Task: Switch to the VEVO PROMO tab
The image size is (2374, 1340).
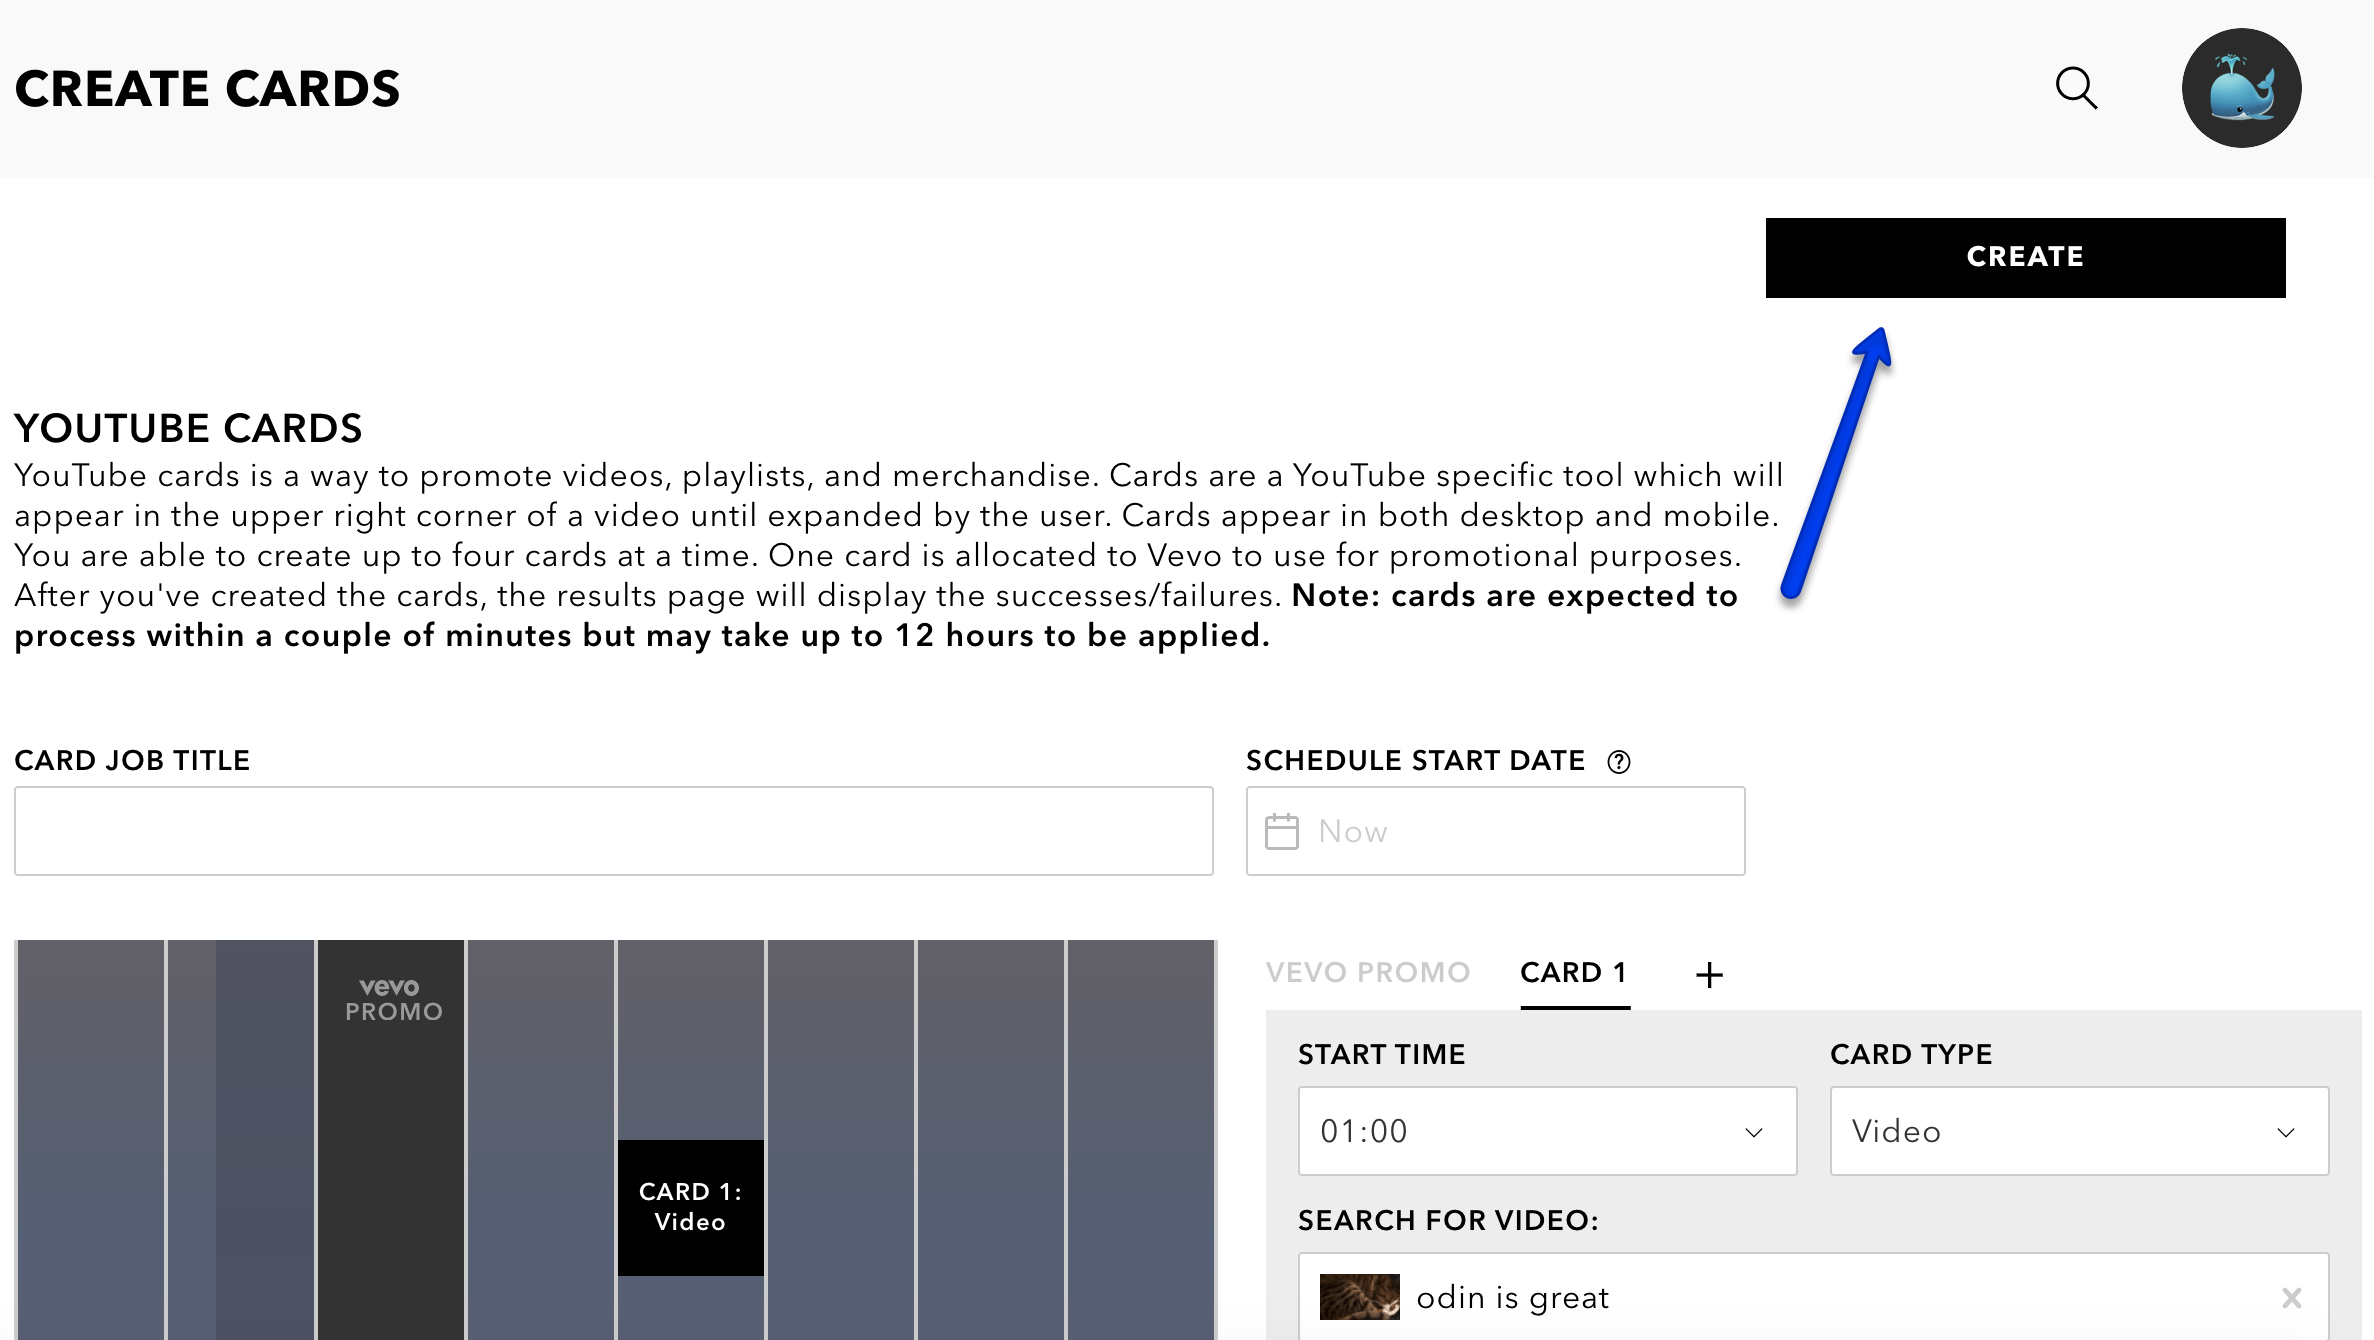Action: tap(1367, 972)
